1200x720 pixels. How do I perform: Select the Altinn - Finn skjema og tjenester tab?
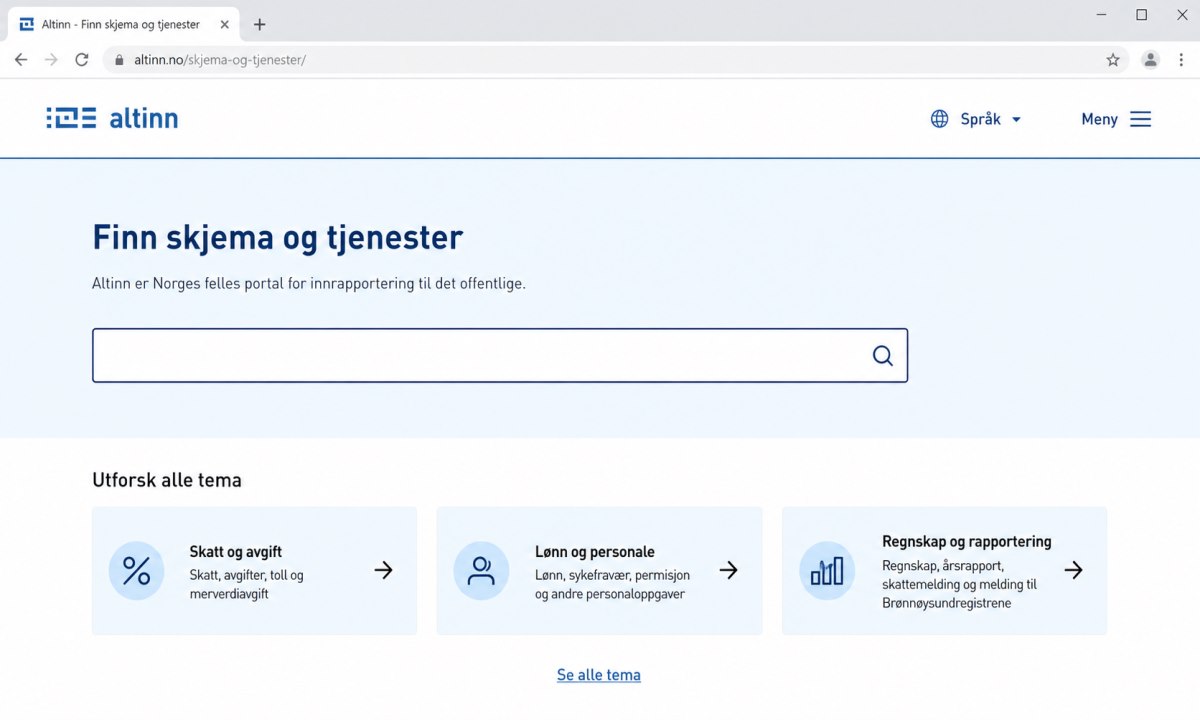point(121,24)
